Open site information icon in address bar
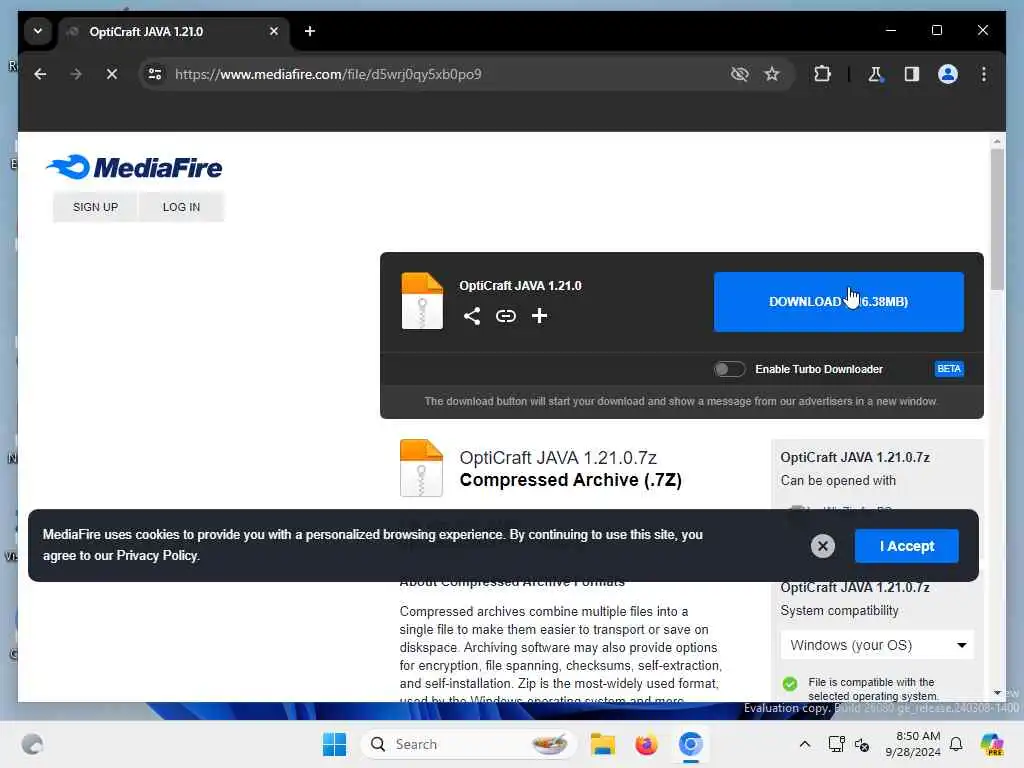This screenshot has width=1024, height=768. (155, 74)
